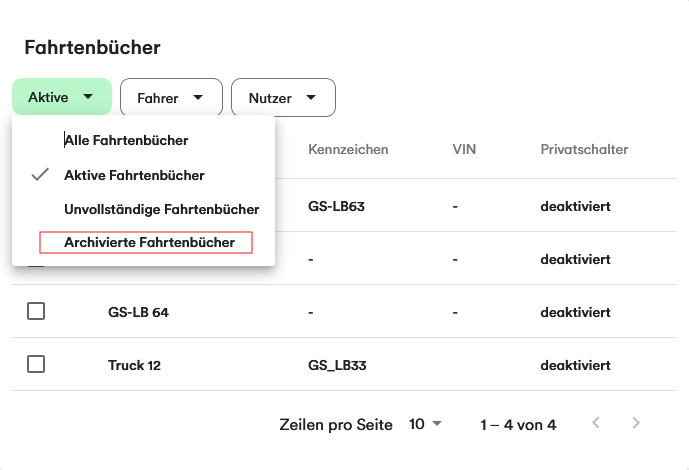Image resolution: width=689 pixels, height=470 pixels.
Task: Tick the checkbox for GS-LB 64
Action: [x=36, y=311]
